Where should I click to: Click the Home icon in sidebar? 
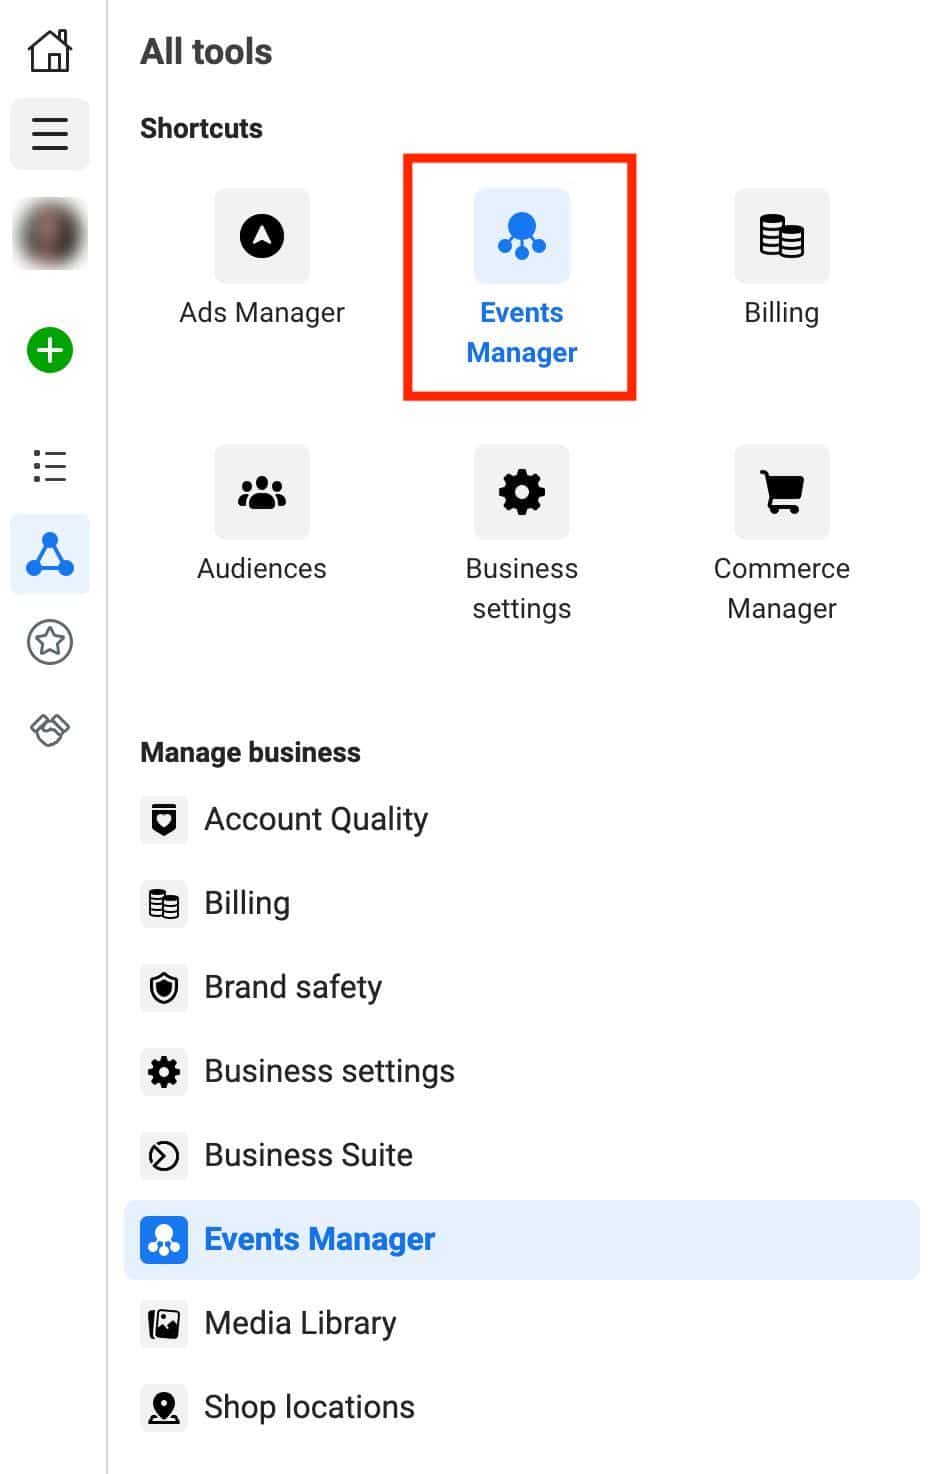49,50
